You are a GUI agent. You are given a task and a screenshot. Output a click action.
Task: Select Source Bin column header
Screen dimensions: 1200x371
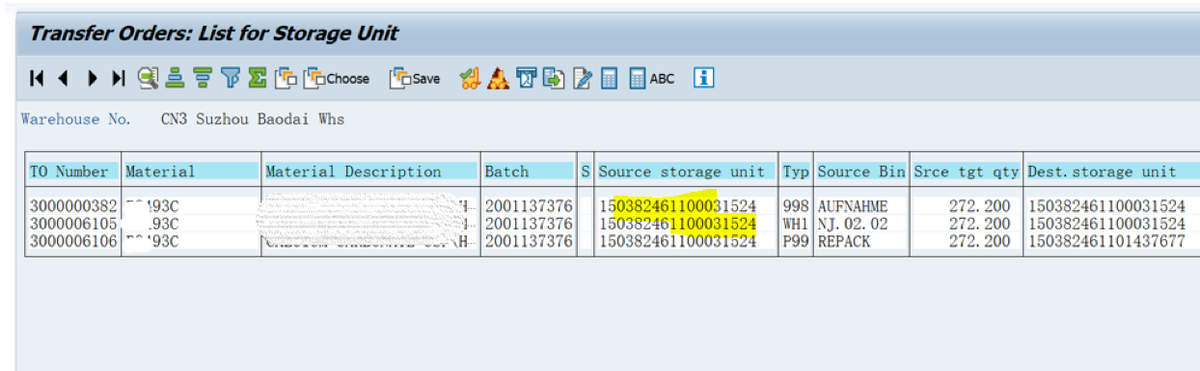coord(861,171)
